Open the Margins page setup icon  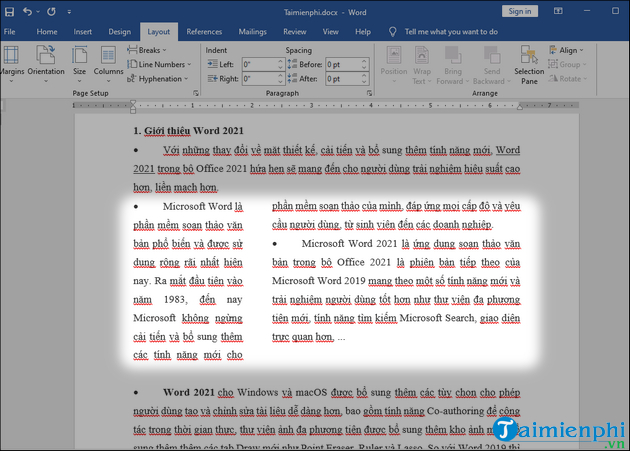11,55
